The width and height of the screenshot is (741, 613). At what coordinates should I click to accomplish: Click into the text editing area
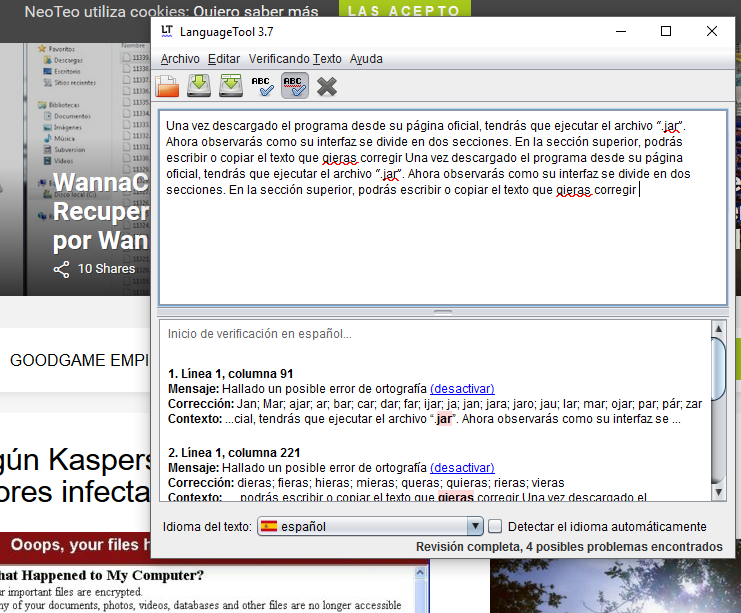pyautogui.click(x=443, y=207)
